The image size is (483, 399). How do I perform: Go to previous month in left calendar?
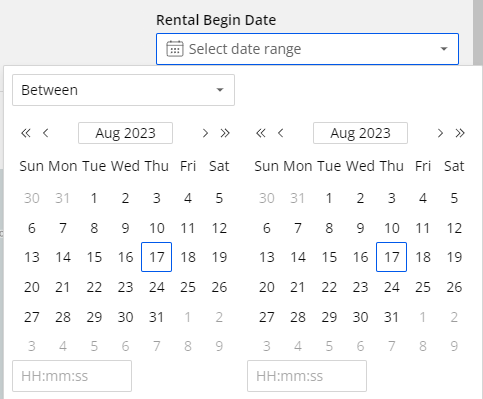(46, 133)
